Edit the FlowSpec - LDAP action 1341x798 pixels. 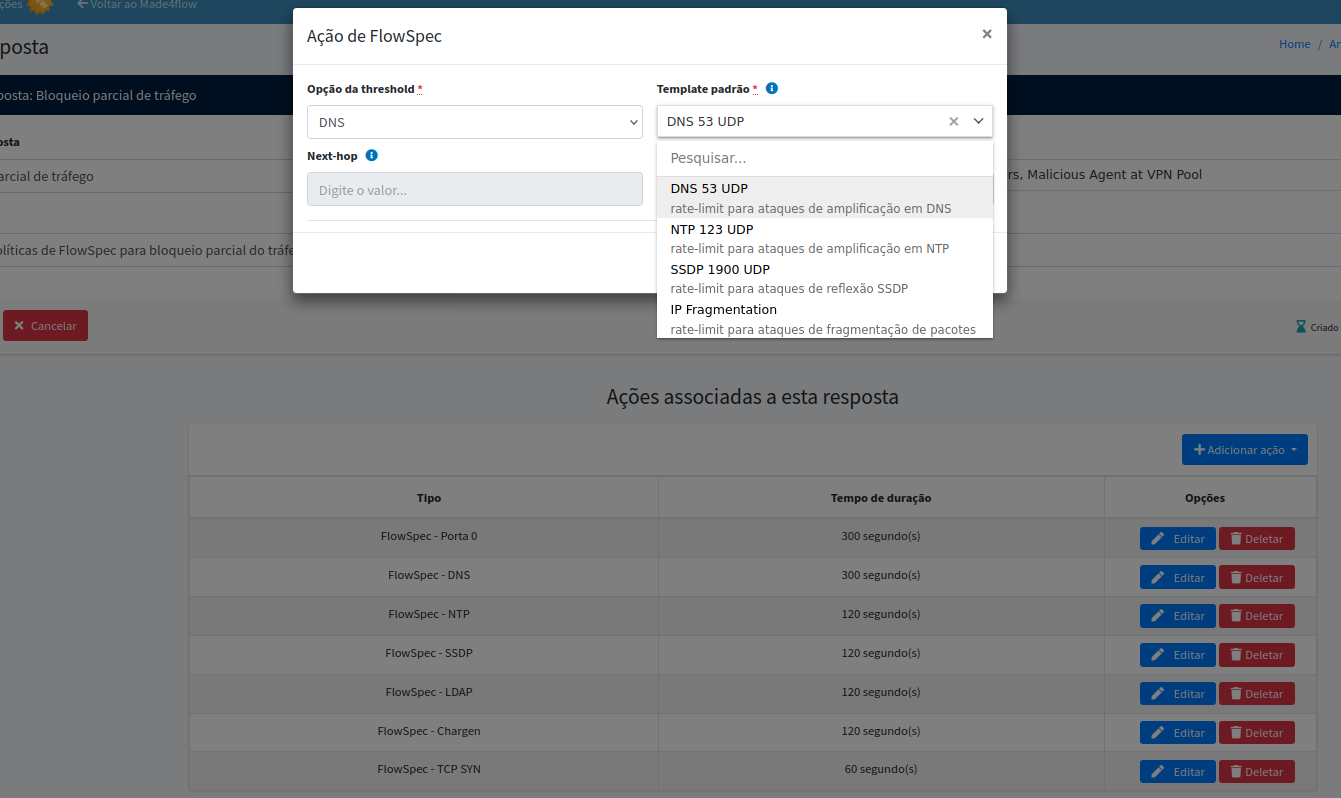coord(1178,694)
